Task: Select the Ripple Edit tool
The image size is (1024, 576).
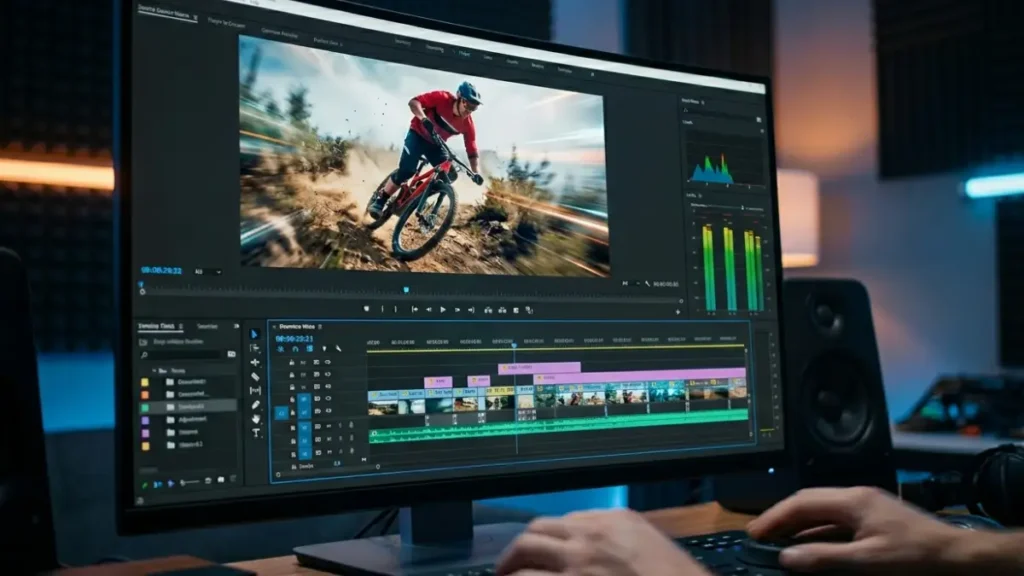Action: point(255,362)
